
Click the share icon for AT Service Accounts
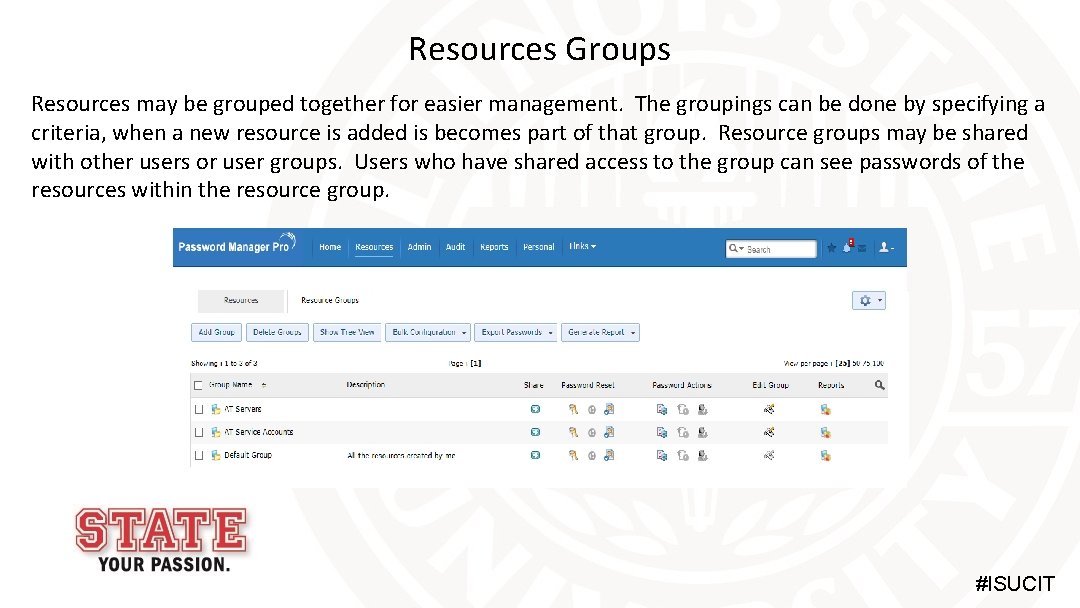click(535, 432)
